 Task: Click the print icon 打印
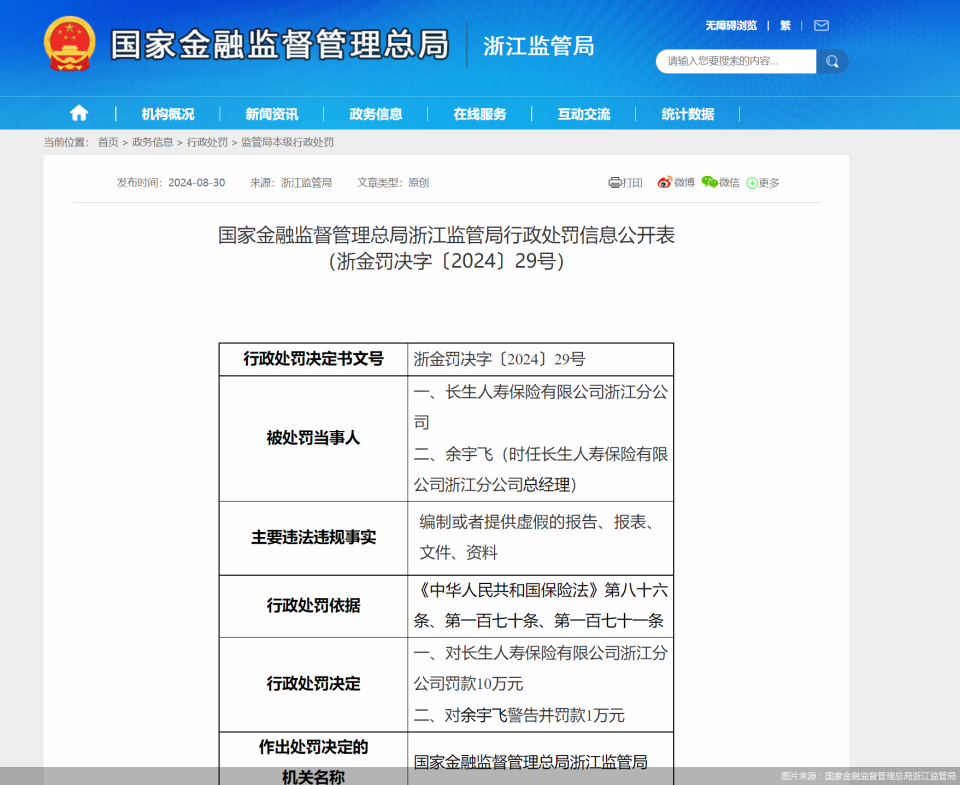(x=625, y=182)
